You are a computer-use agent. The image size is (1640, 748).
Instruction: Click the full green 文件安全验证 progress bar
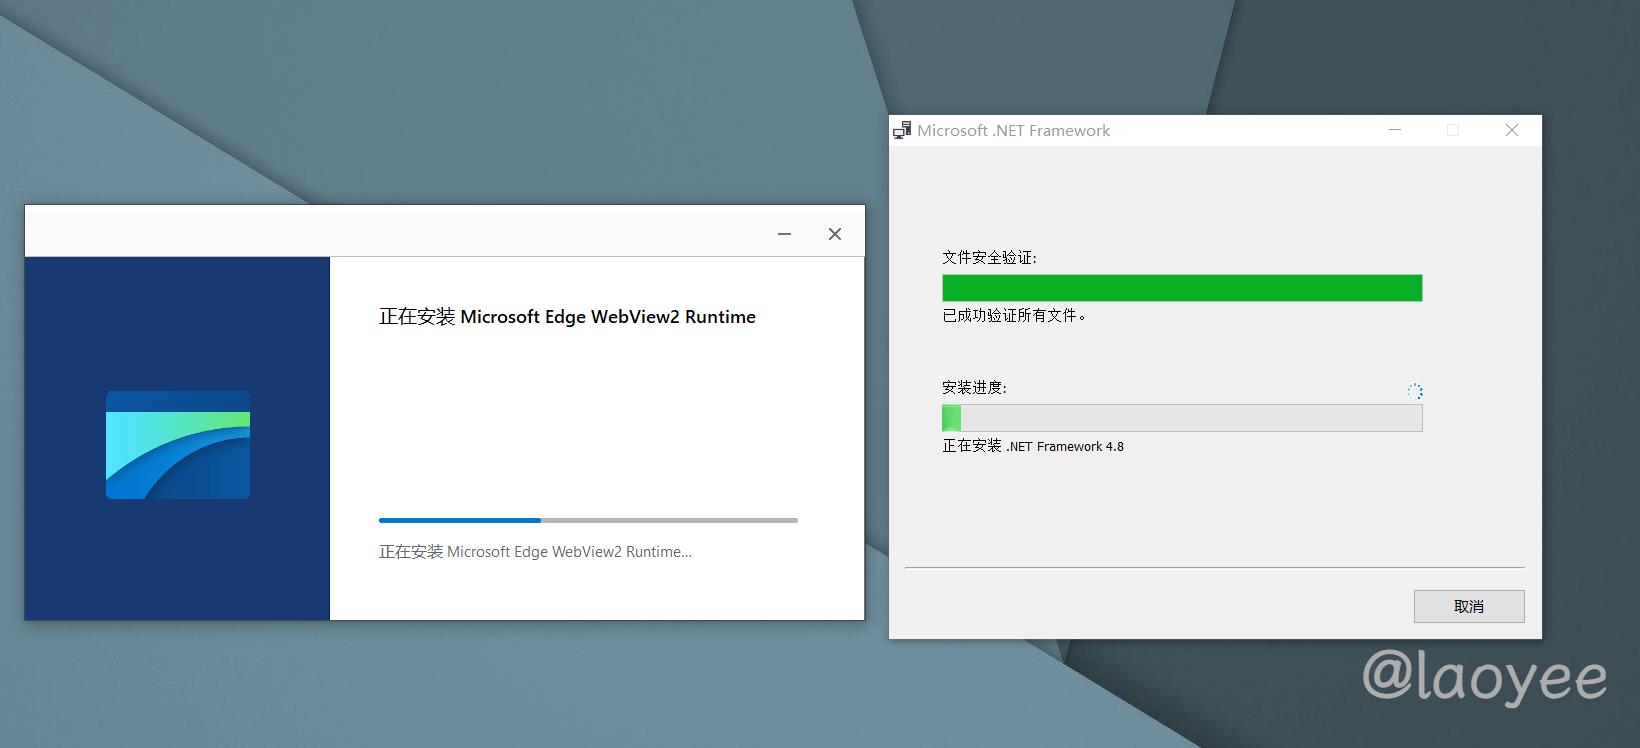coord(1181,288)
